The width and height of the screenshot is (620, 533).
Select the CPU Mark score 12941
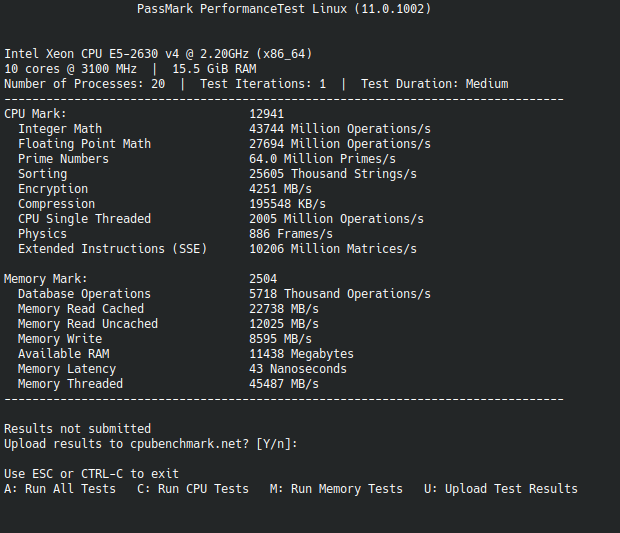(267, 114)
